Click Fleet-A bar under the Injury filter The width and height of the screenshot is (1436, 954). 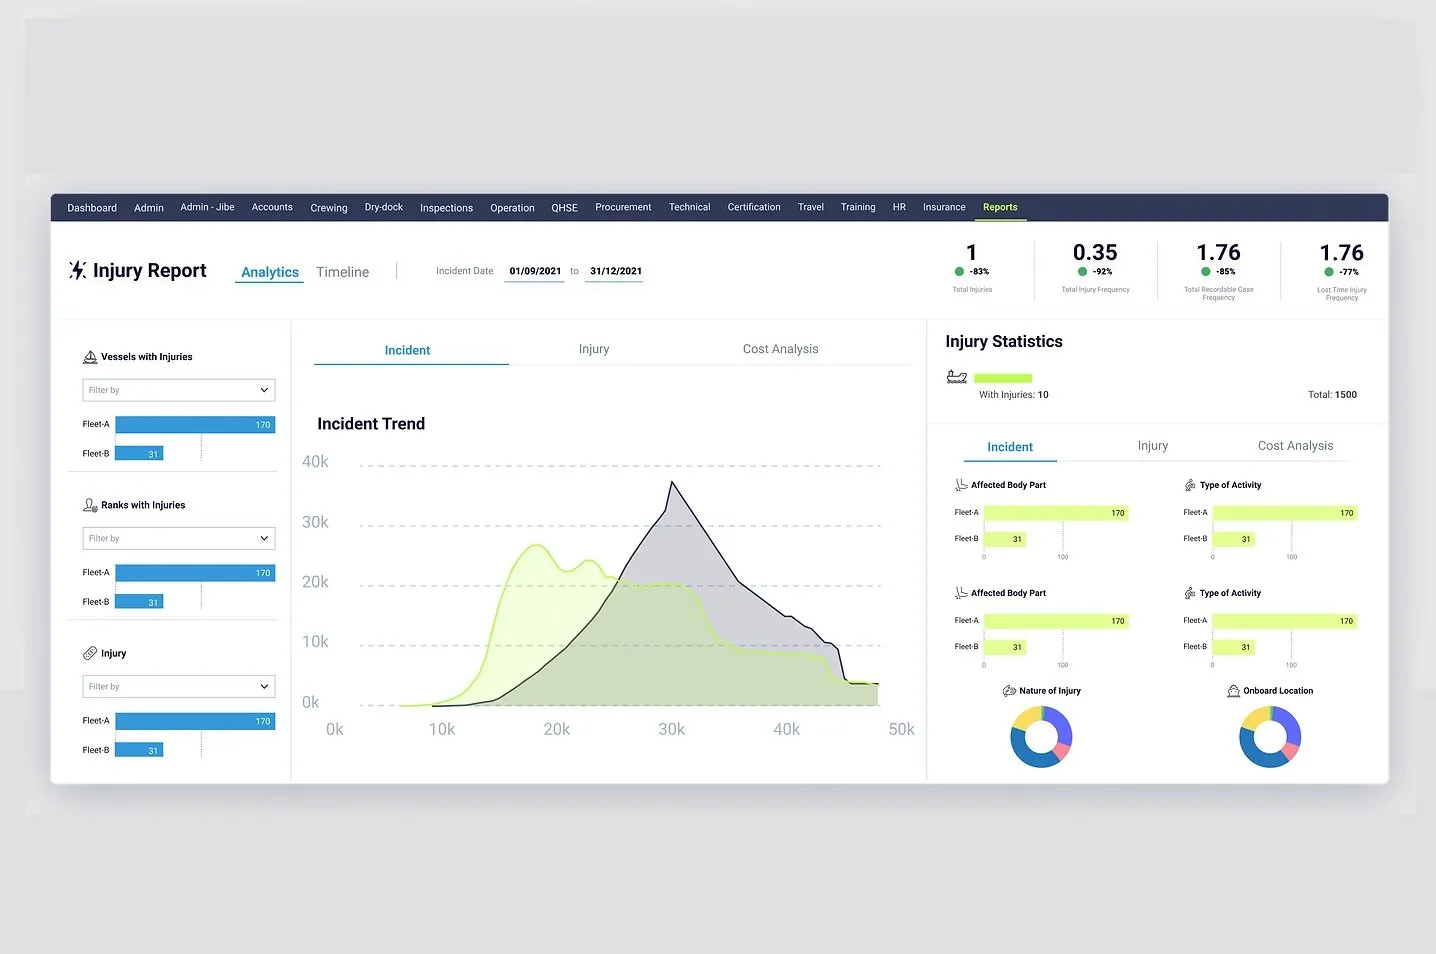click(x=195, y=721)
